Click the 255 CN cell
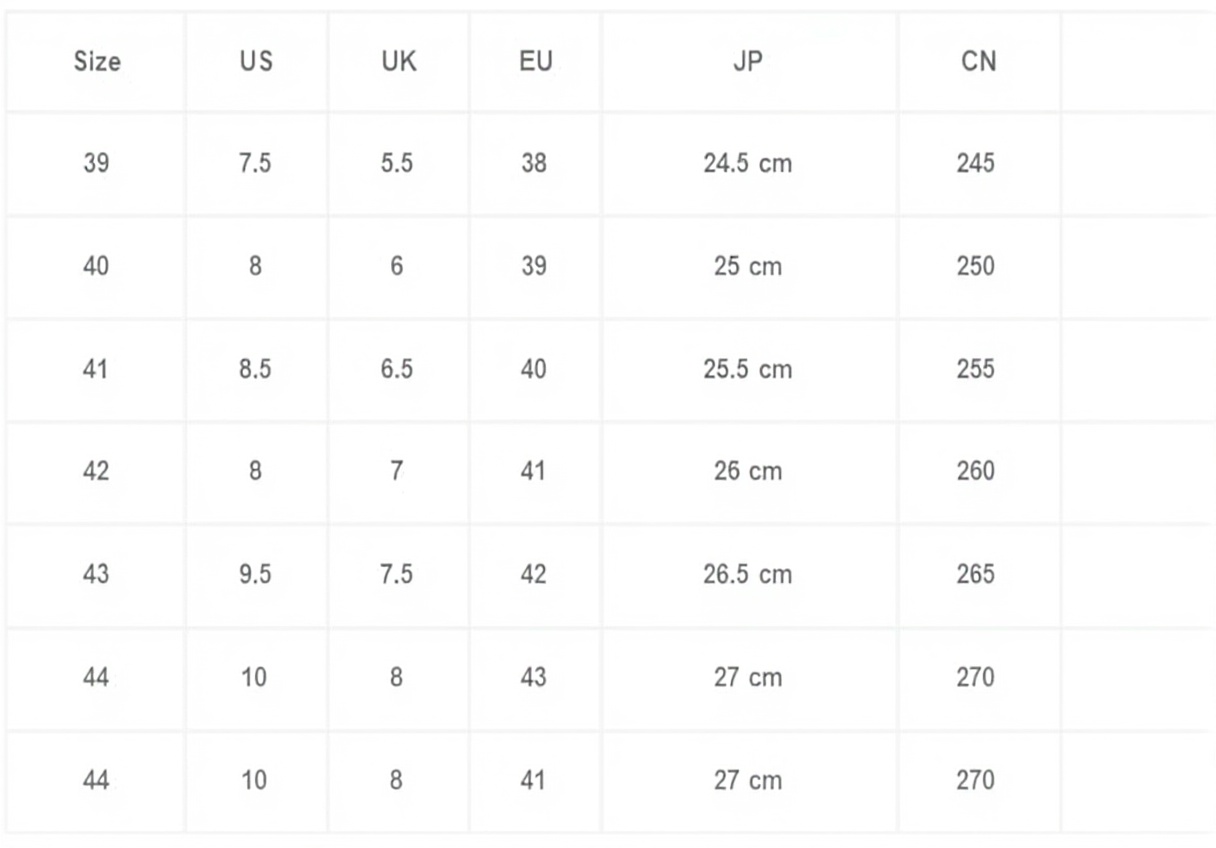The height and width of the screenshot is (848, 1216). pyautogui.click(x=975, y=369)
